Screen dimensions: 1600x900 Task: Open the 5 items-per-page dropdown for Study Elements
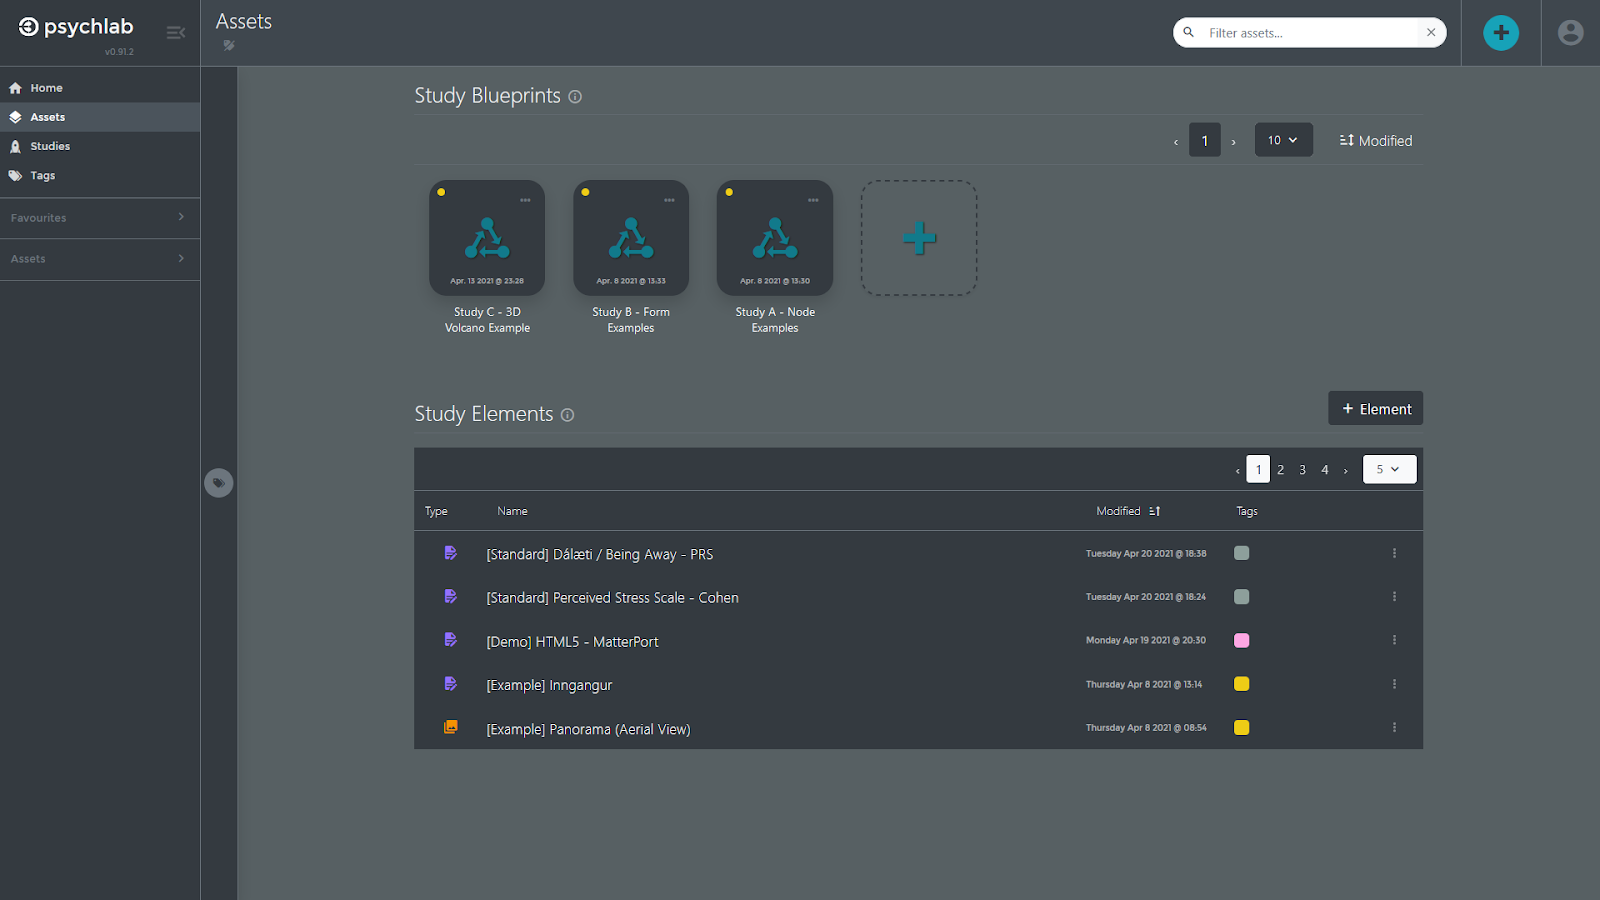point(1389,468)
